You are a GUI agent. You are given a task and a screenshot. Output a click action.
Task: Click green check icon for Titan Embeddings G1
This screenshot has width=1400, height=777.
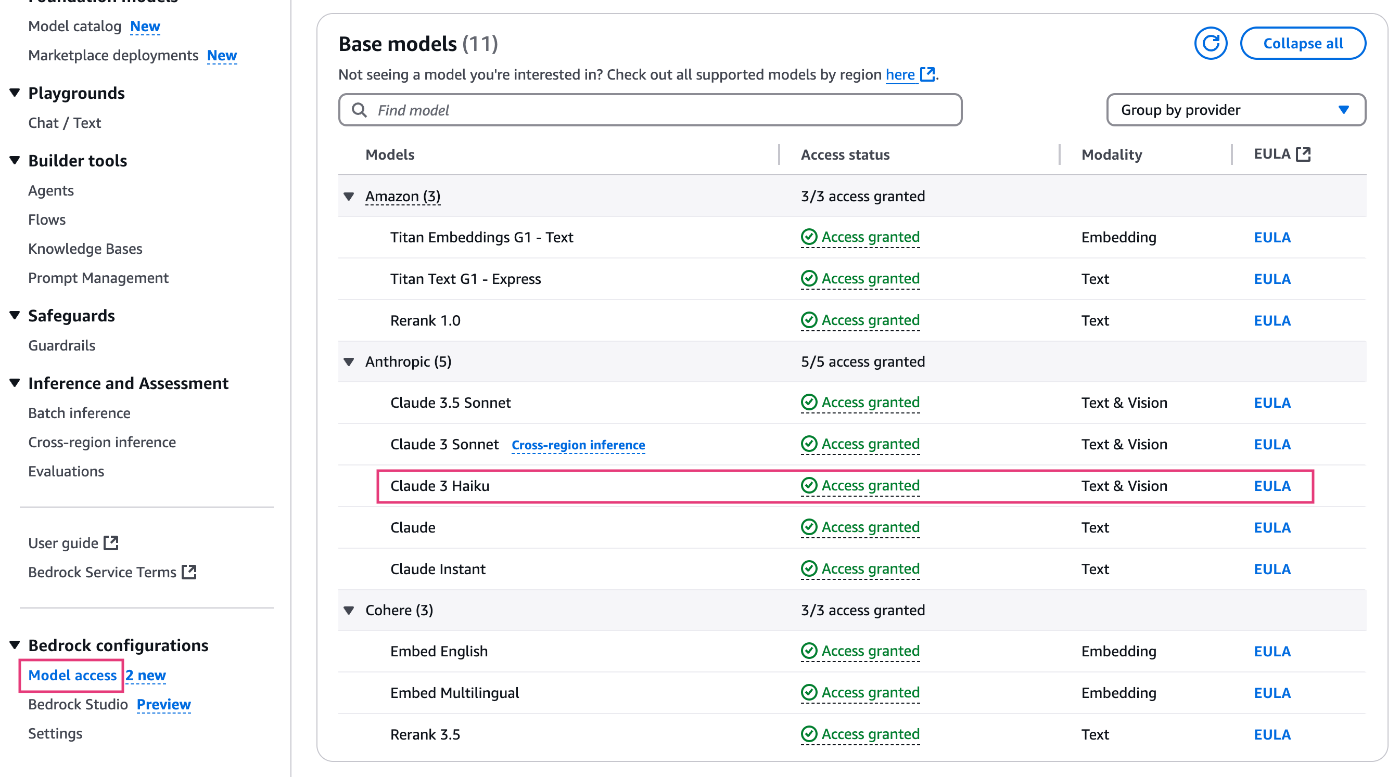click(x=809, y=237)
